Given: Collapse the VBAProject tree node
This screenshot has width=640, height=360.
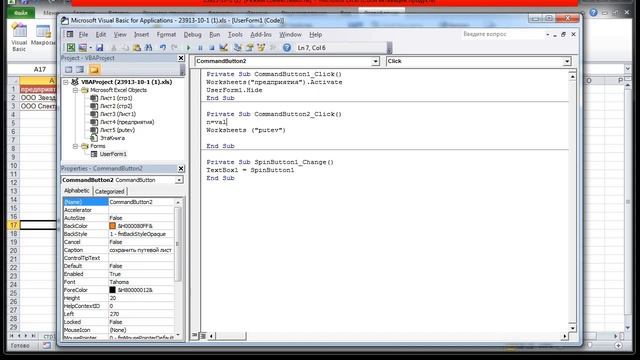Looking at the screenshot, I should click(66, 82).
